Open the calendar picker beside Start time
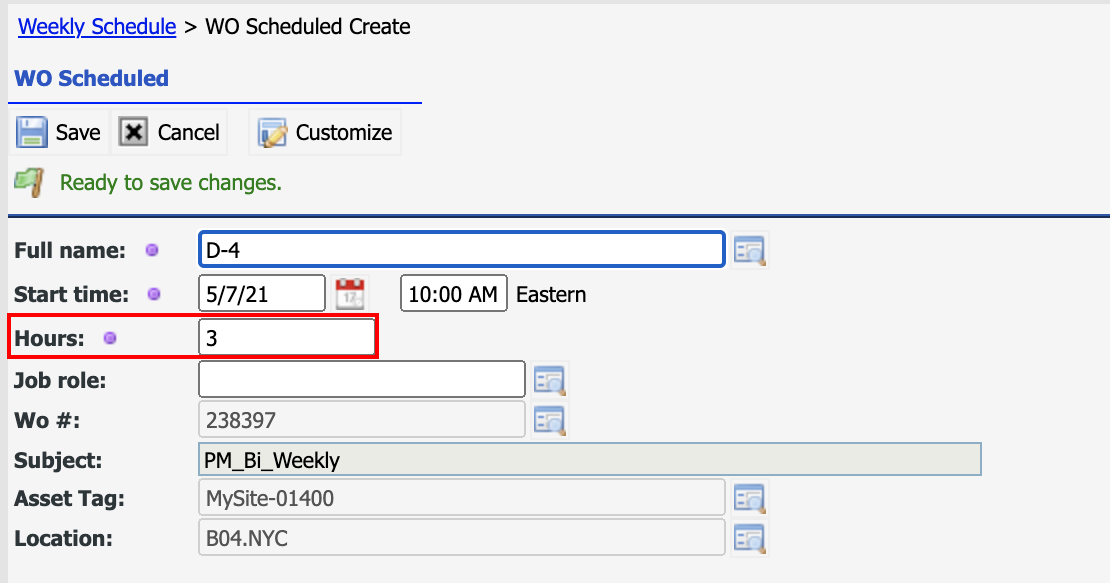The width and height of the screenshot is (1110, 583). (x=350, y=294)
